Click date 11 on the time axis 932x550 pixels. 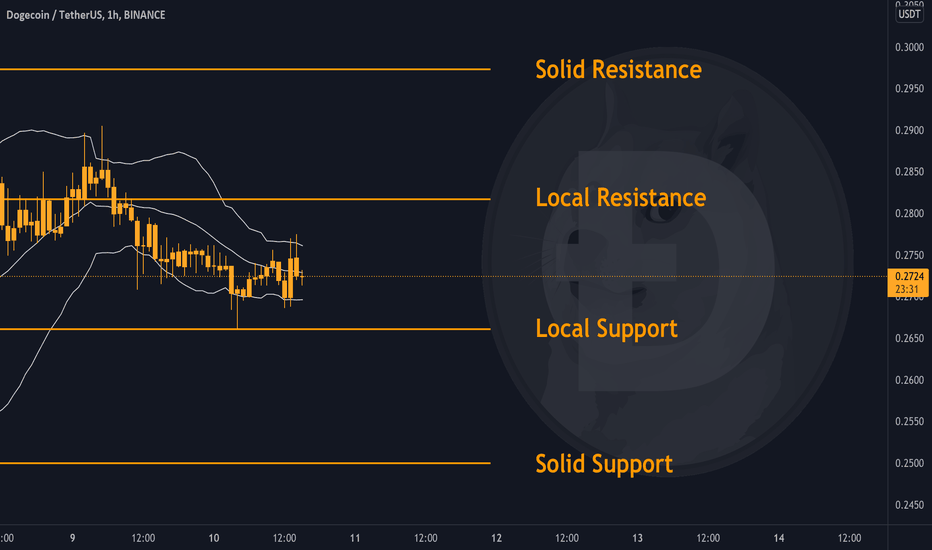pyautogui.click(x=355, y=538)
